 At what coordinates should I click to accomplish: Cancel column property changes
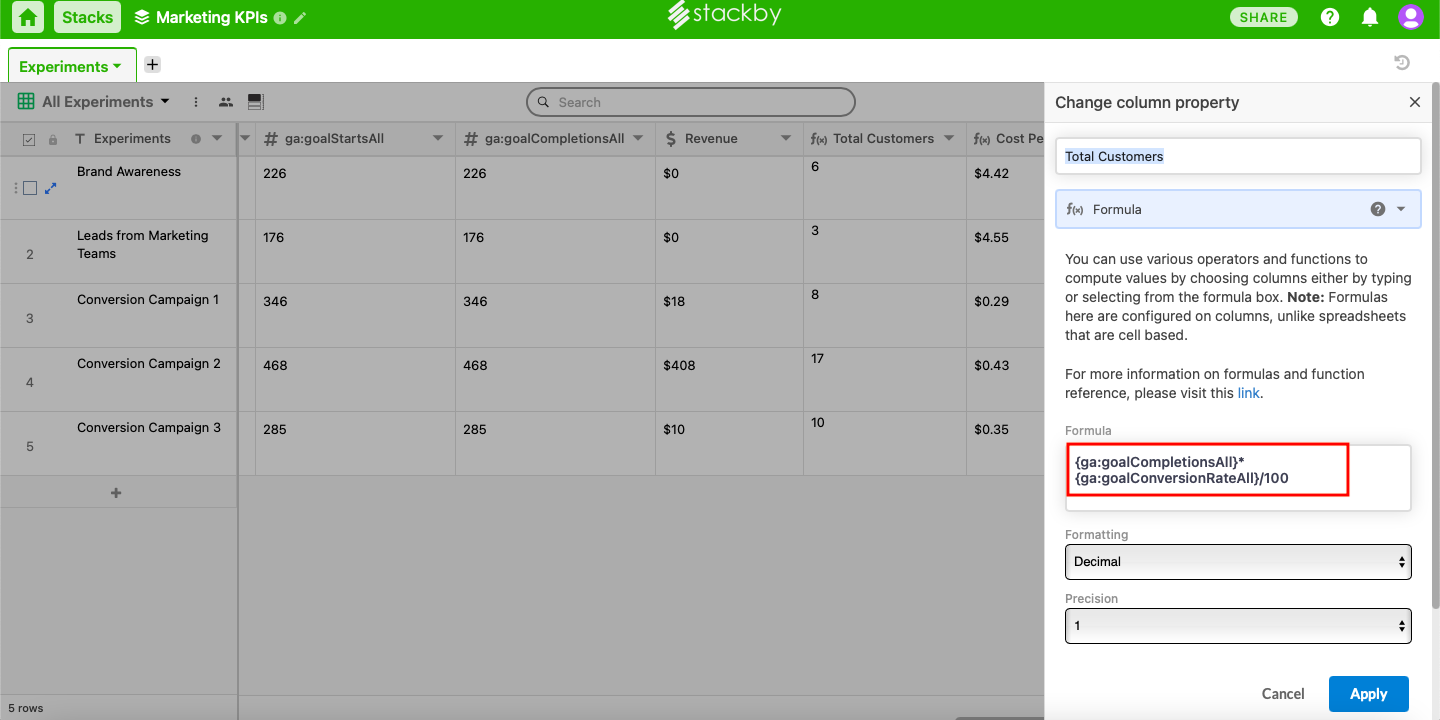coord(1283,694)
